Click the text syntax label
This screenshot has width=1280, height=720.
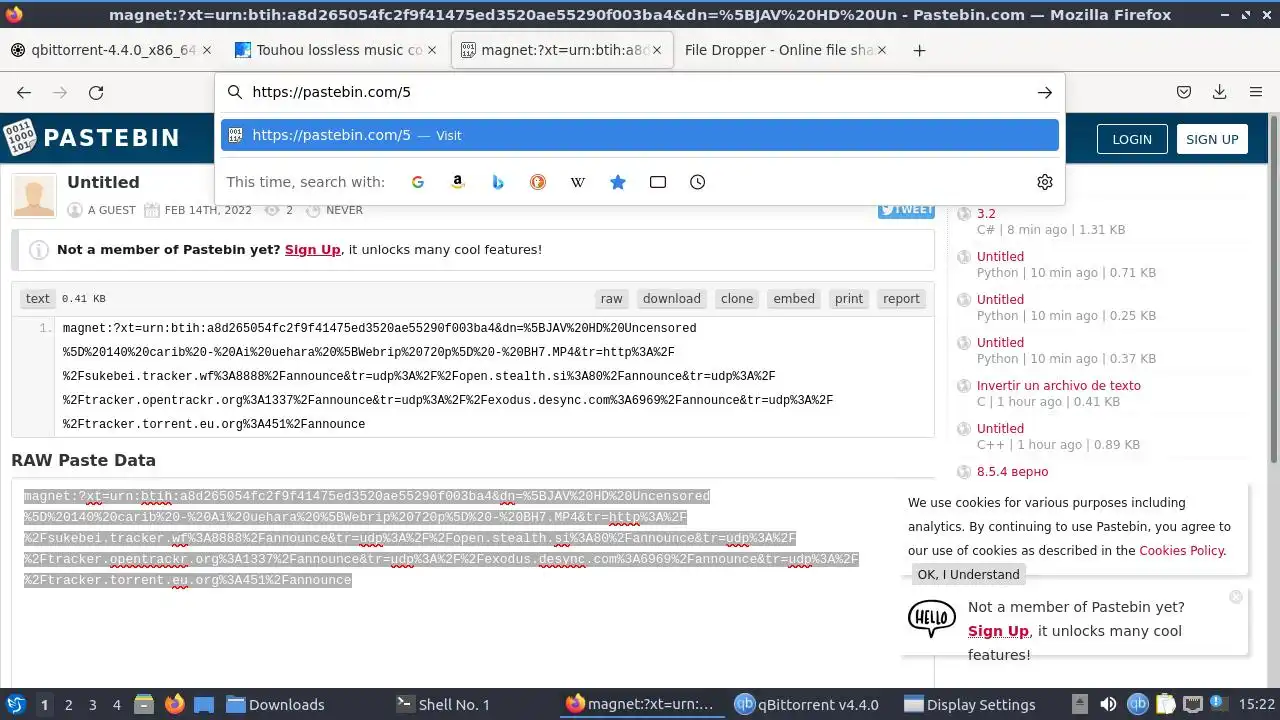pyautogui.click(x=38, y=298)
